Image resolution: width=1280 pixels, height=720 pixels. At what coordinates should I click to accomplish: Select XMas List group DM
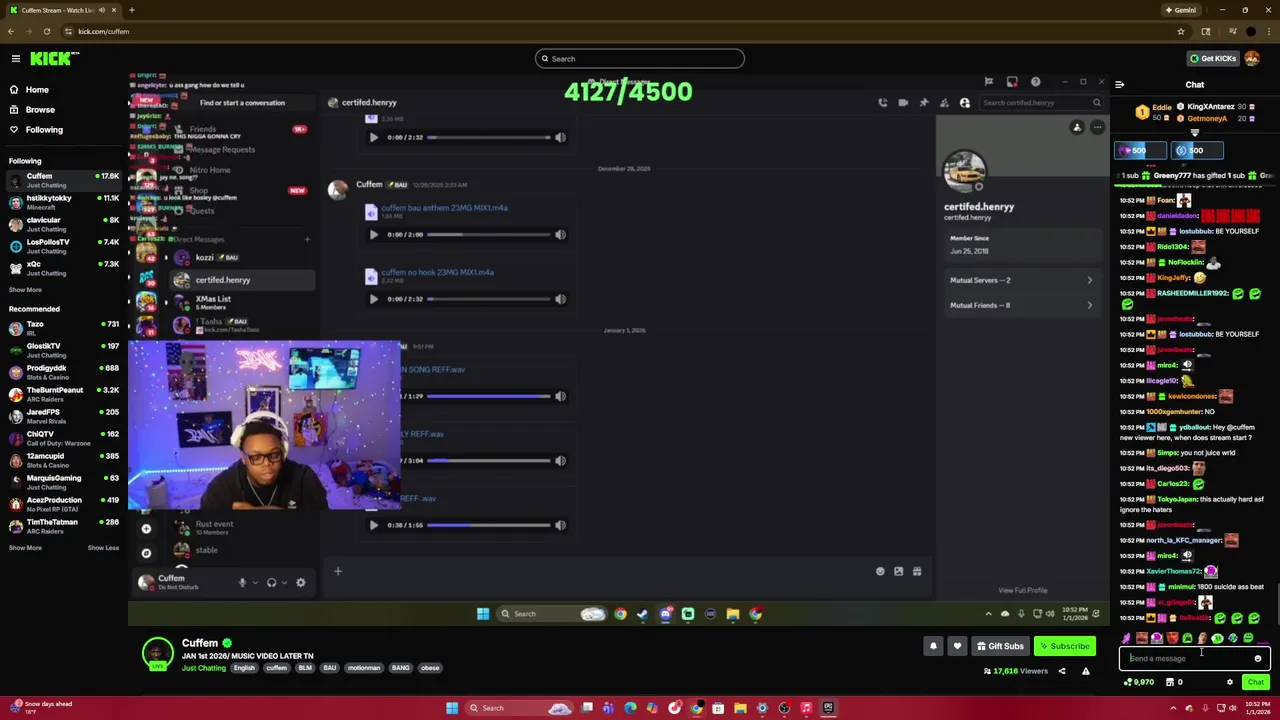coord(240,302)
